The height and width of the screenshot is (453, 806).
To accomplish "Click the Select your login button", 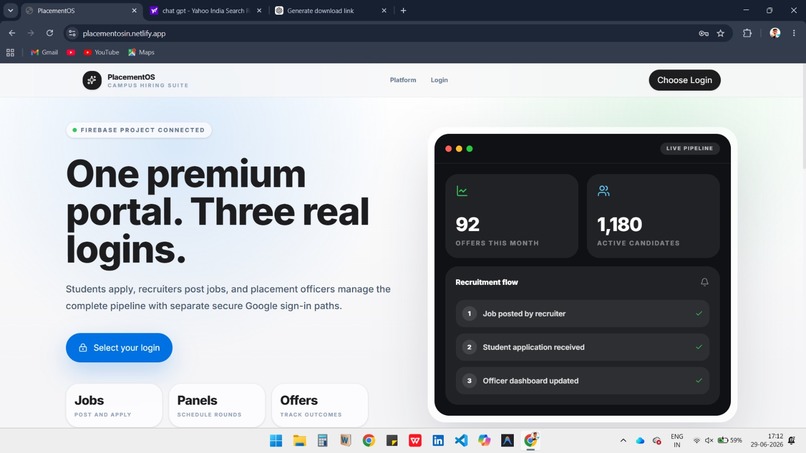I will (119, 348).
